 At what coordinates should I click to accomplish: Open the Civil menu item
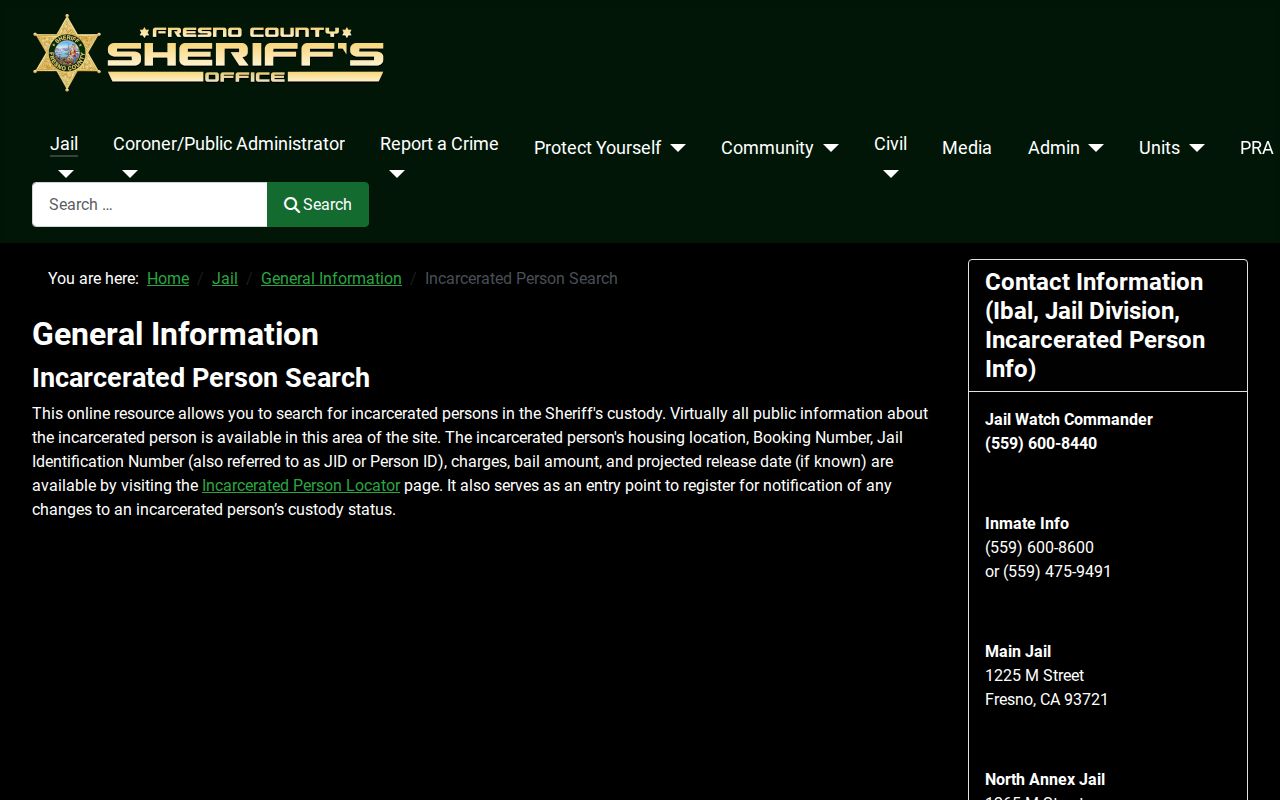[890, 144]
